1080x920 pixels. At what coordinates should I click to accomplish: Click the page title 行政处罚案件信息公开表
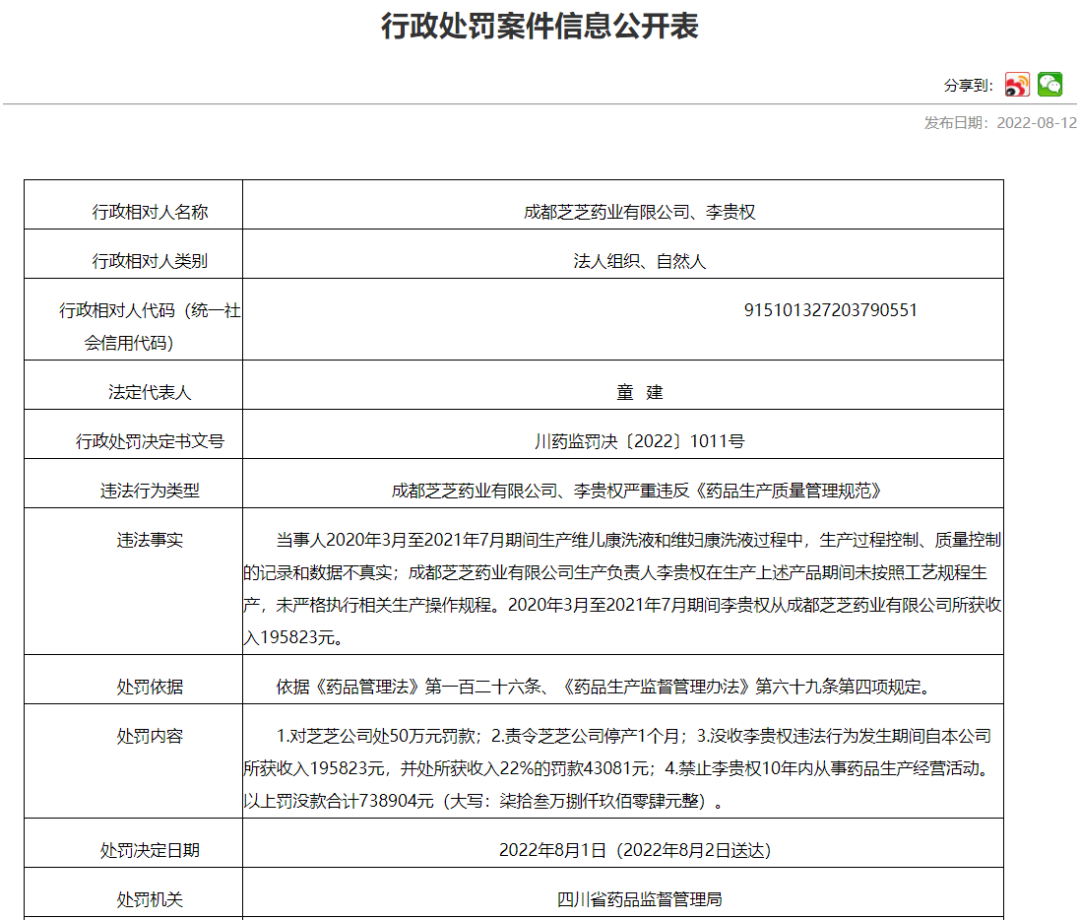(x=539, y=27)
